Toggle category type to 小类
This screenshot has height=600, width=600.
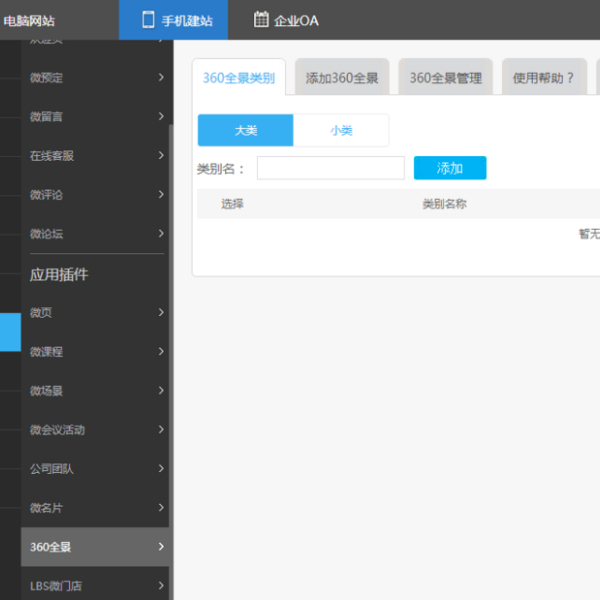click(x=341, y=130)
